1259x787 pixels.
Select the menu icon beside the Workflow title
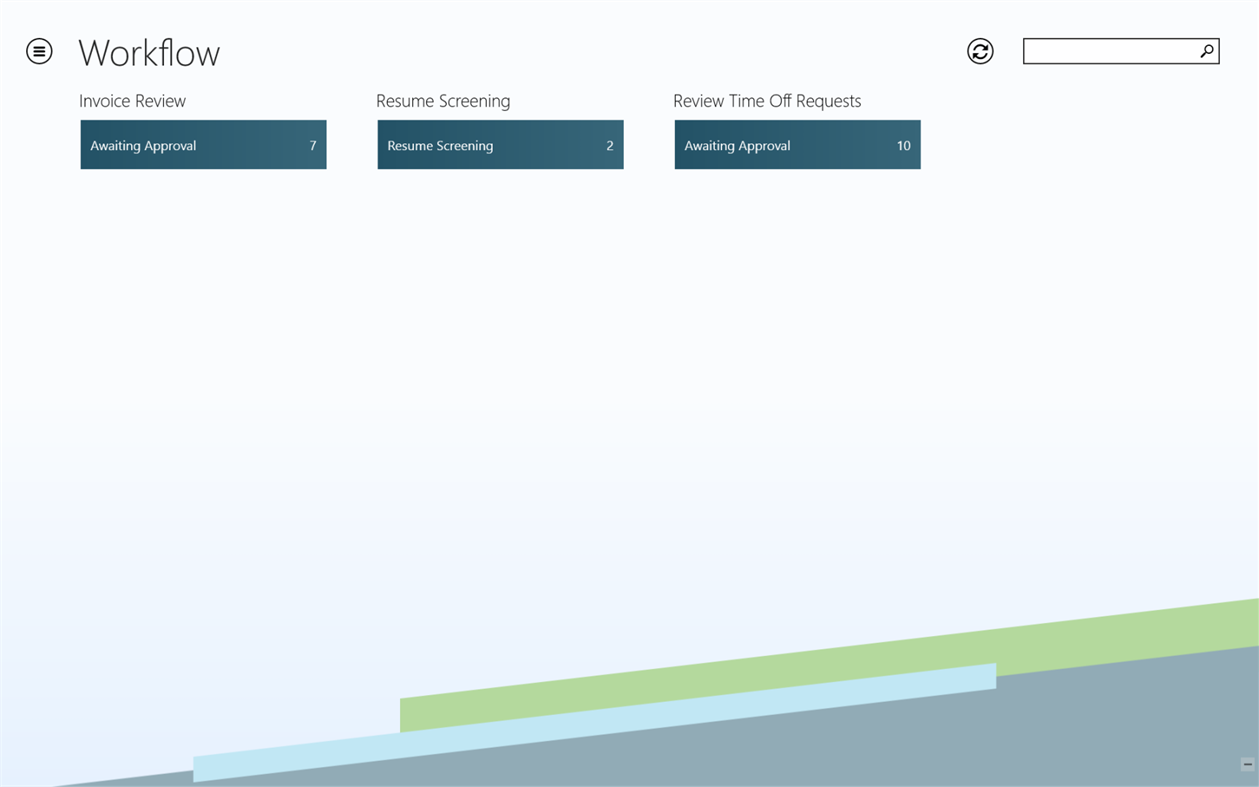click(x=38, y=50)
